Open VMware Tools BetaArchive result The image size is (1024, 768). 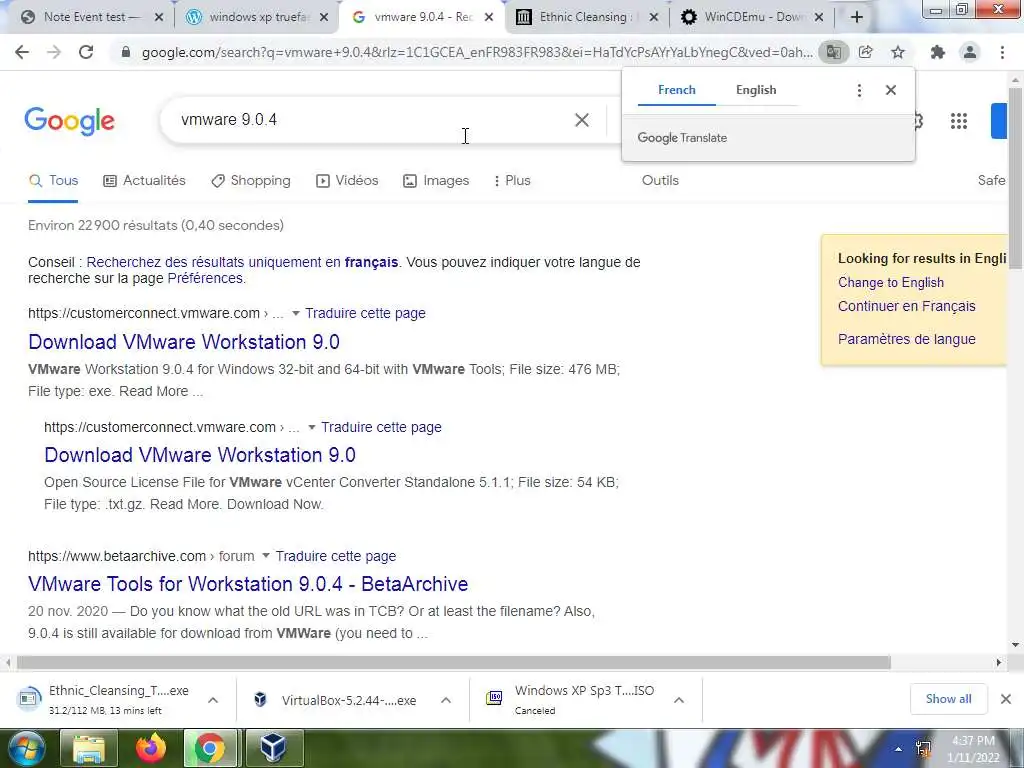(x=248, y=584)
